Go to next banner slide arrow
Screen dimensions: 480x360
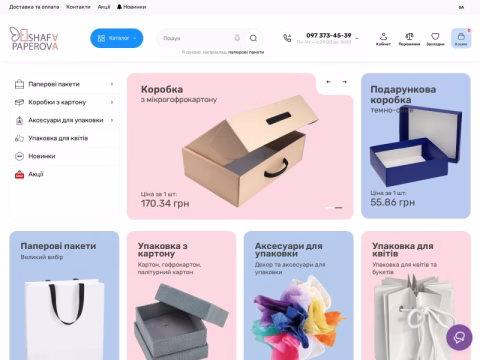pos(344,82)
